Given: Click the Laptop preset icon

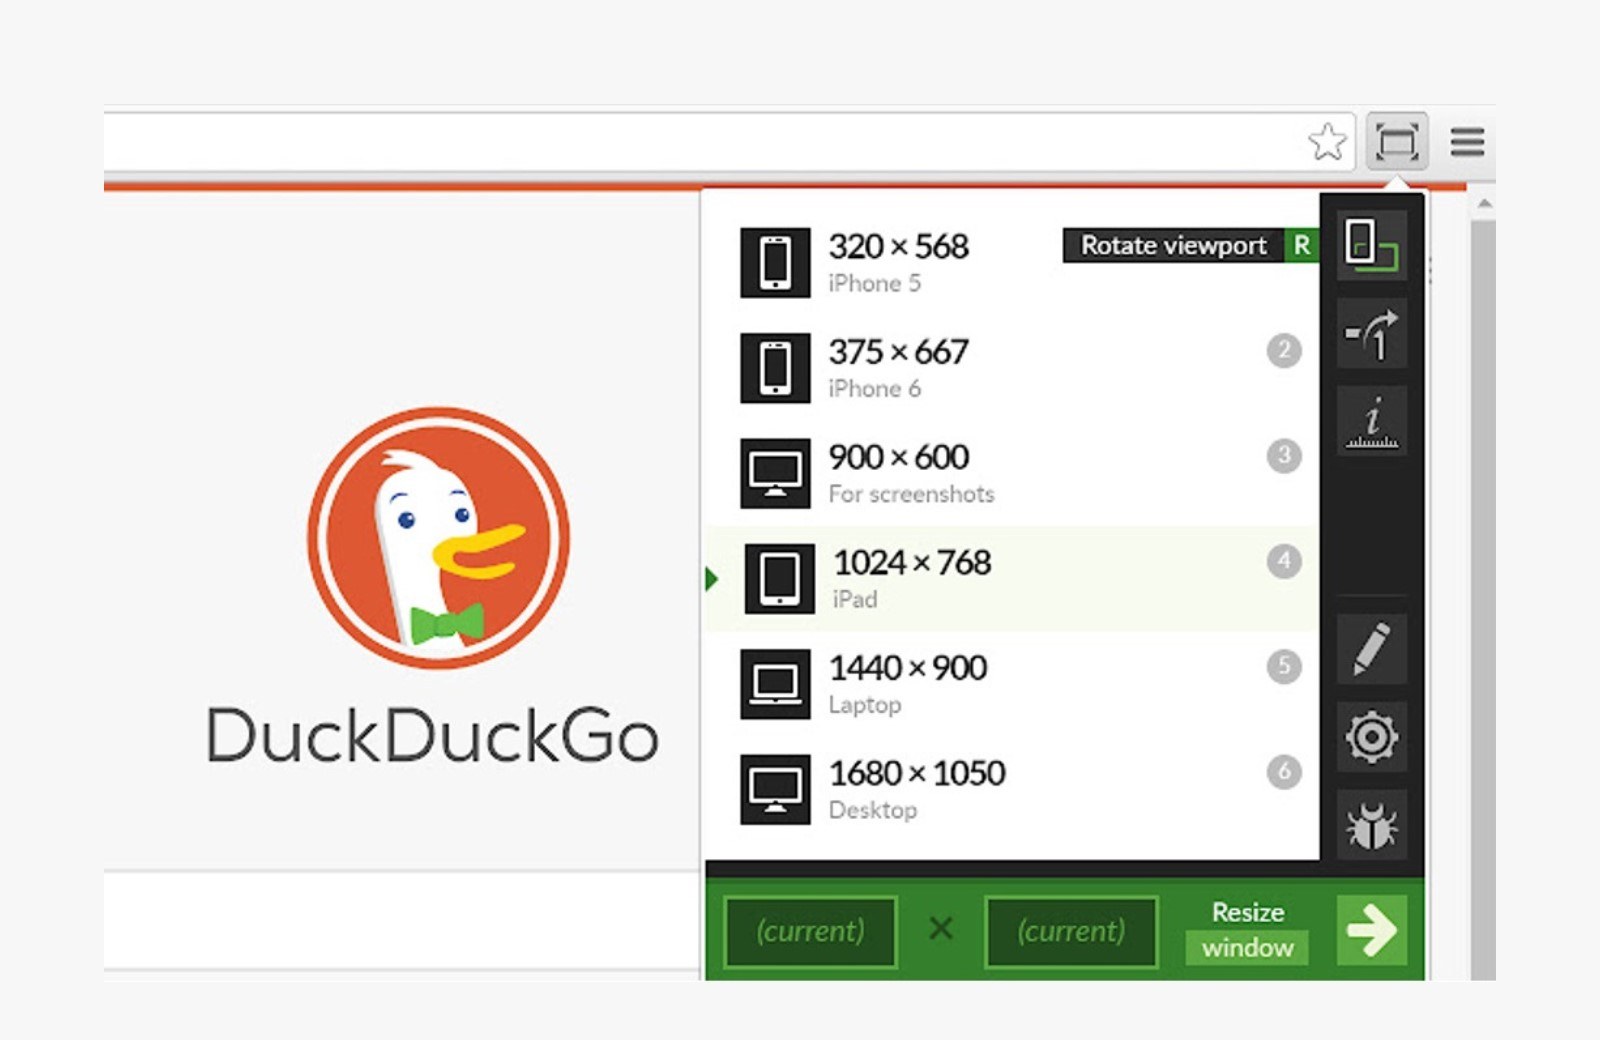Looking at the screenshot, I should point(775,684).
